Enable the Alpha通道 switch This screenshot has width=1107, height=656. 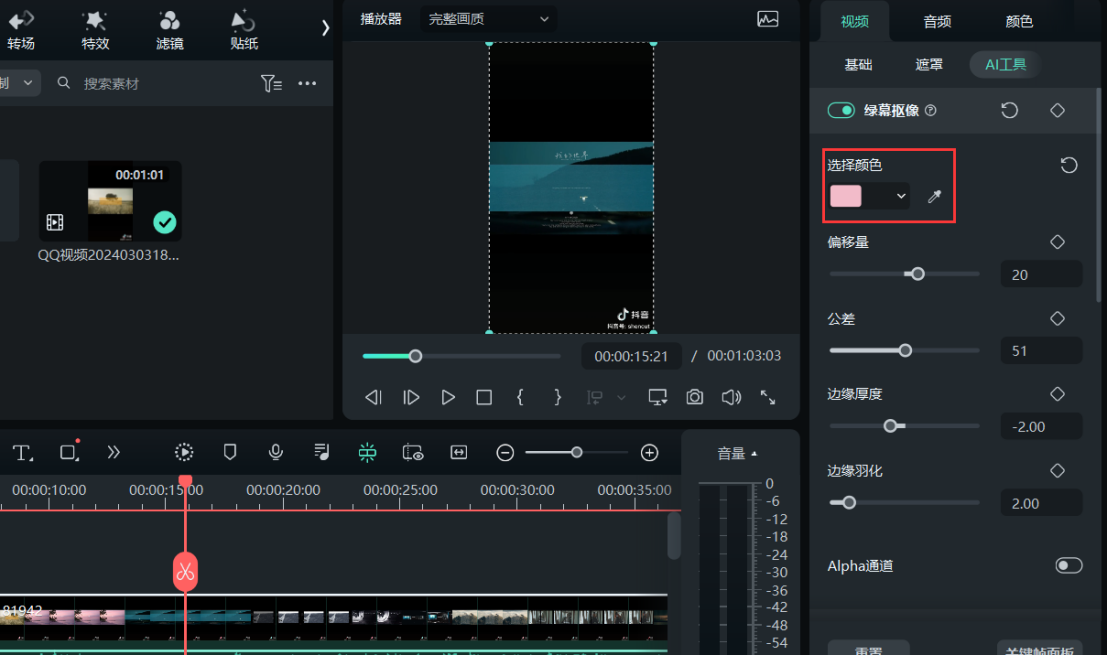pyautogui.click(x=1068, y=566)
